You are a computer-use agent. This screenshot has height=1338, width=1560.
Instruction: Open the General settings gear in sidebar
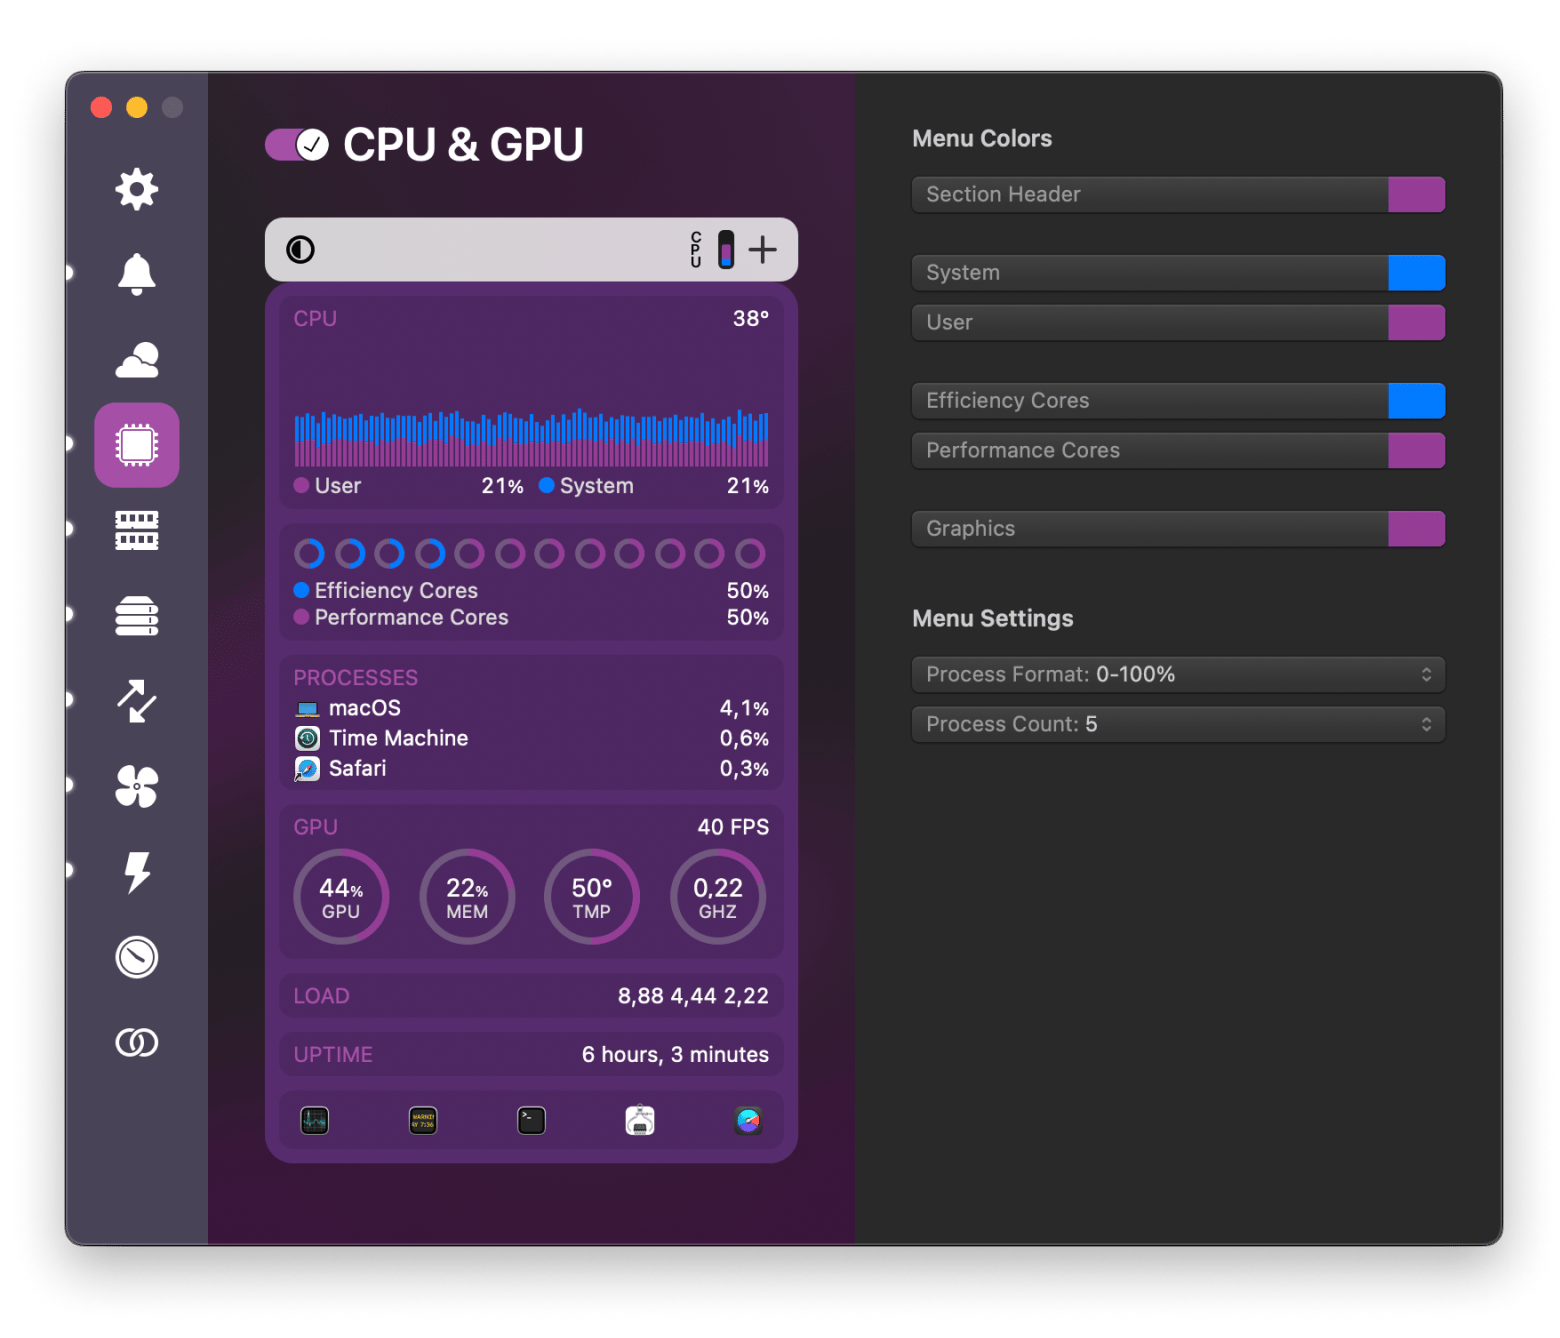(x=137, y=189)
